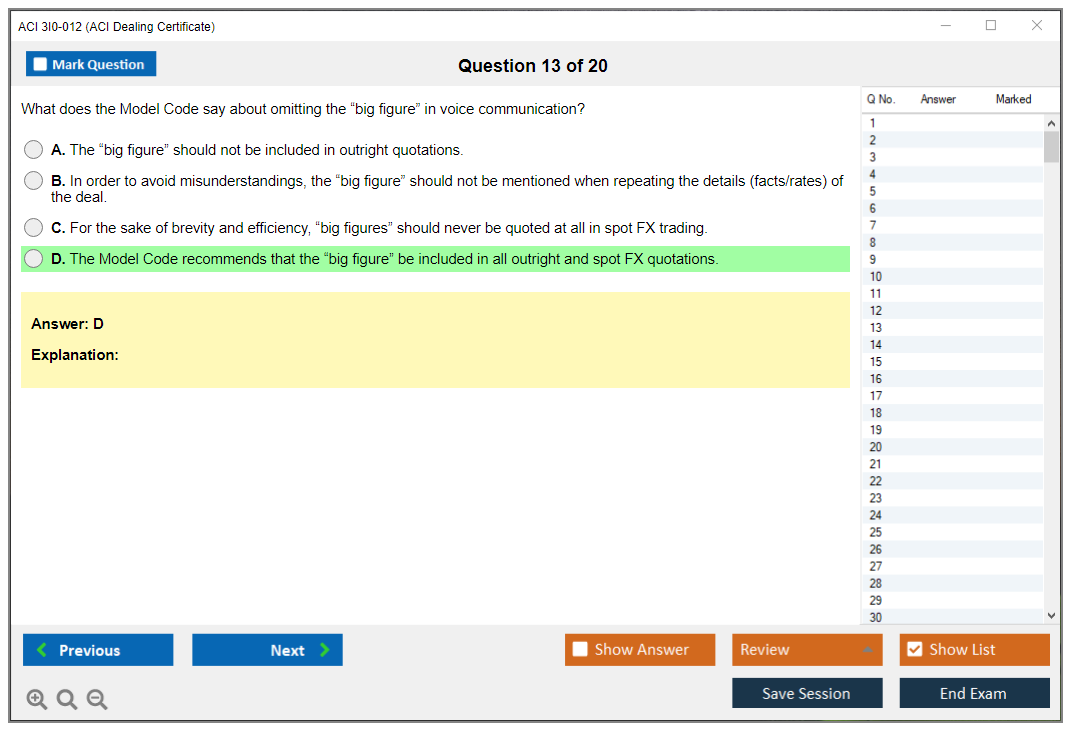Click the End Exam button
Viewport: 1075px width, 735px height.
(974, 693)
